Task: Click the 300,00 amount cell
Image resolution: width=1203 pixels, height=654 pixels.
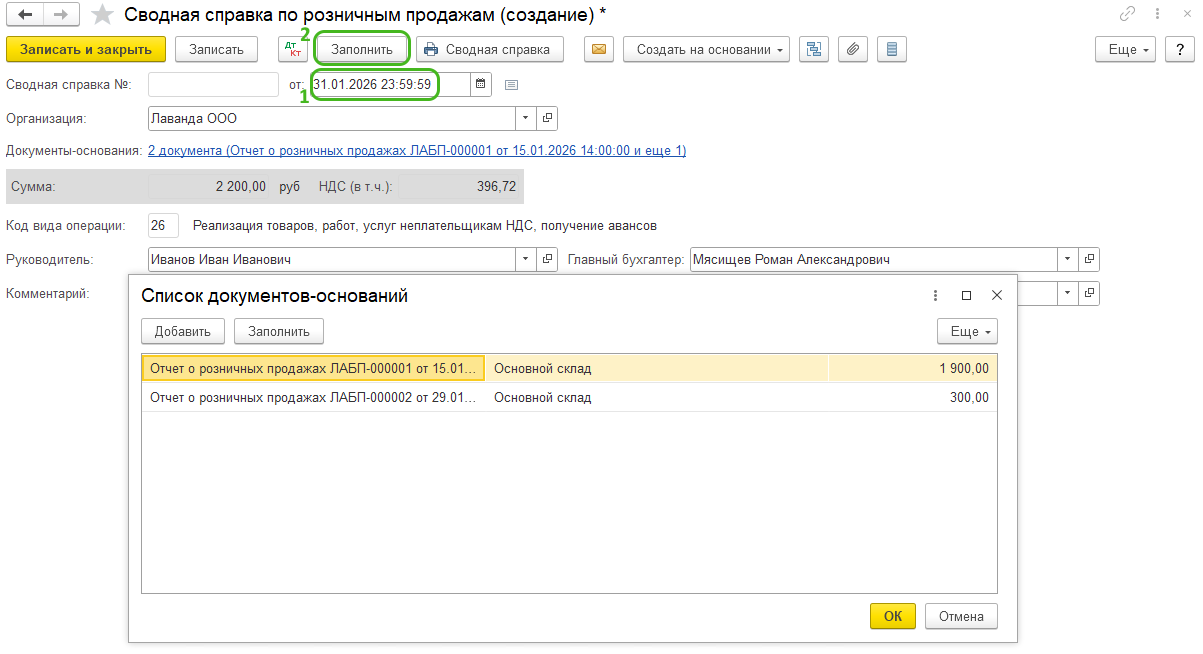Action: click(913, 397)
